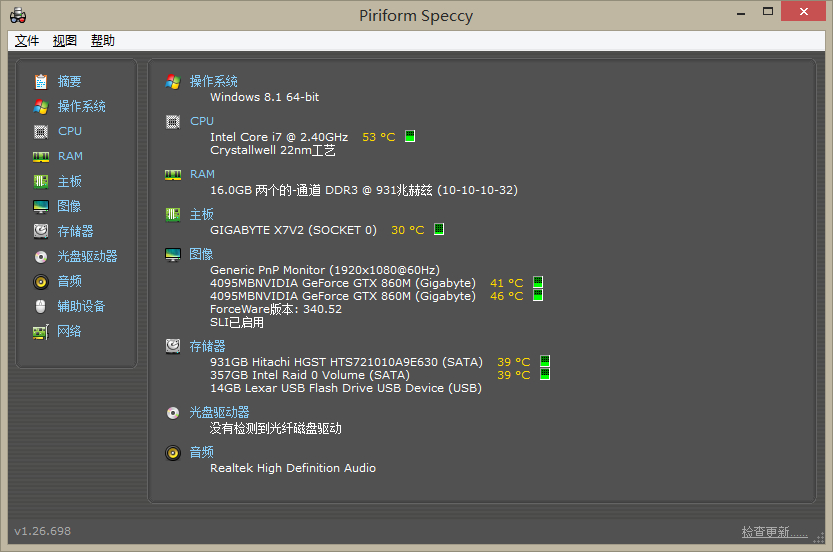Click the 图像 heading link in summary
833x552 pixels.
click(x=201, y=254)
